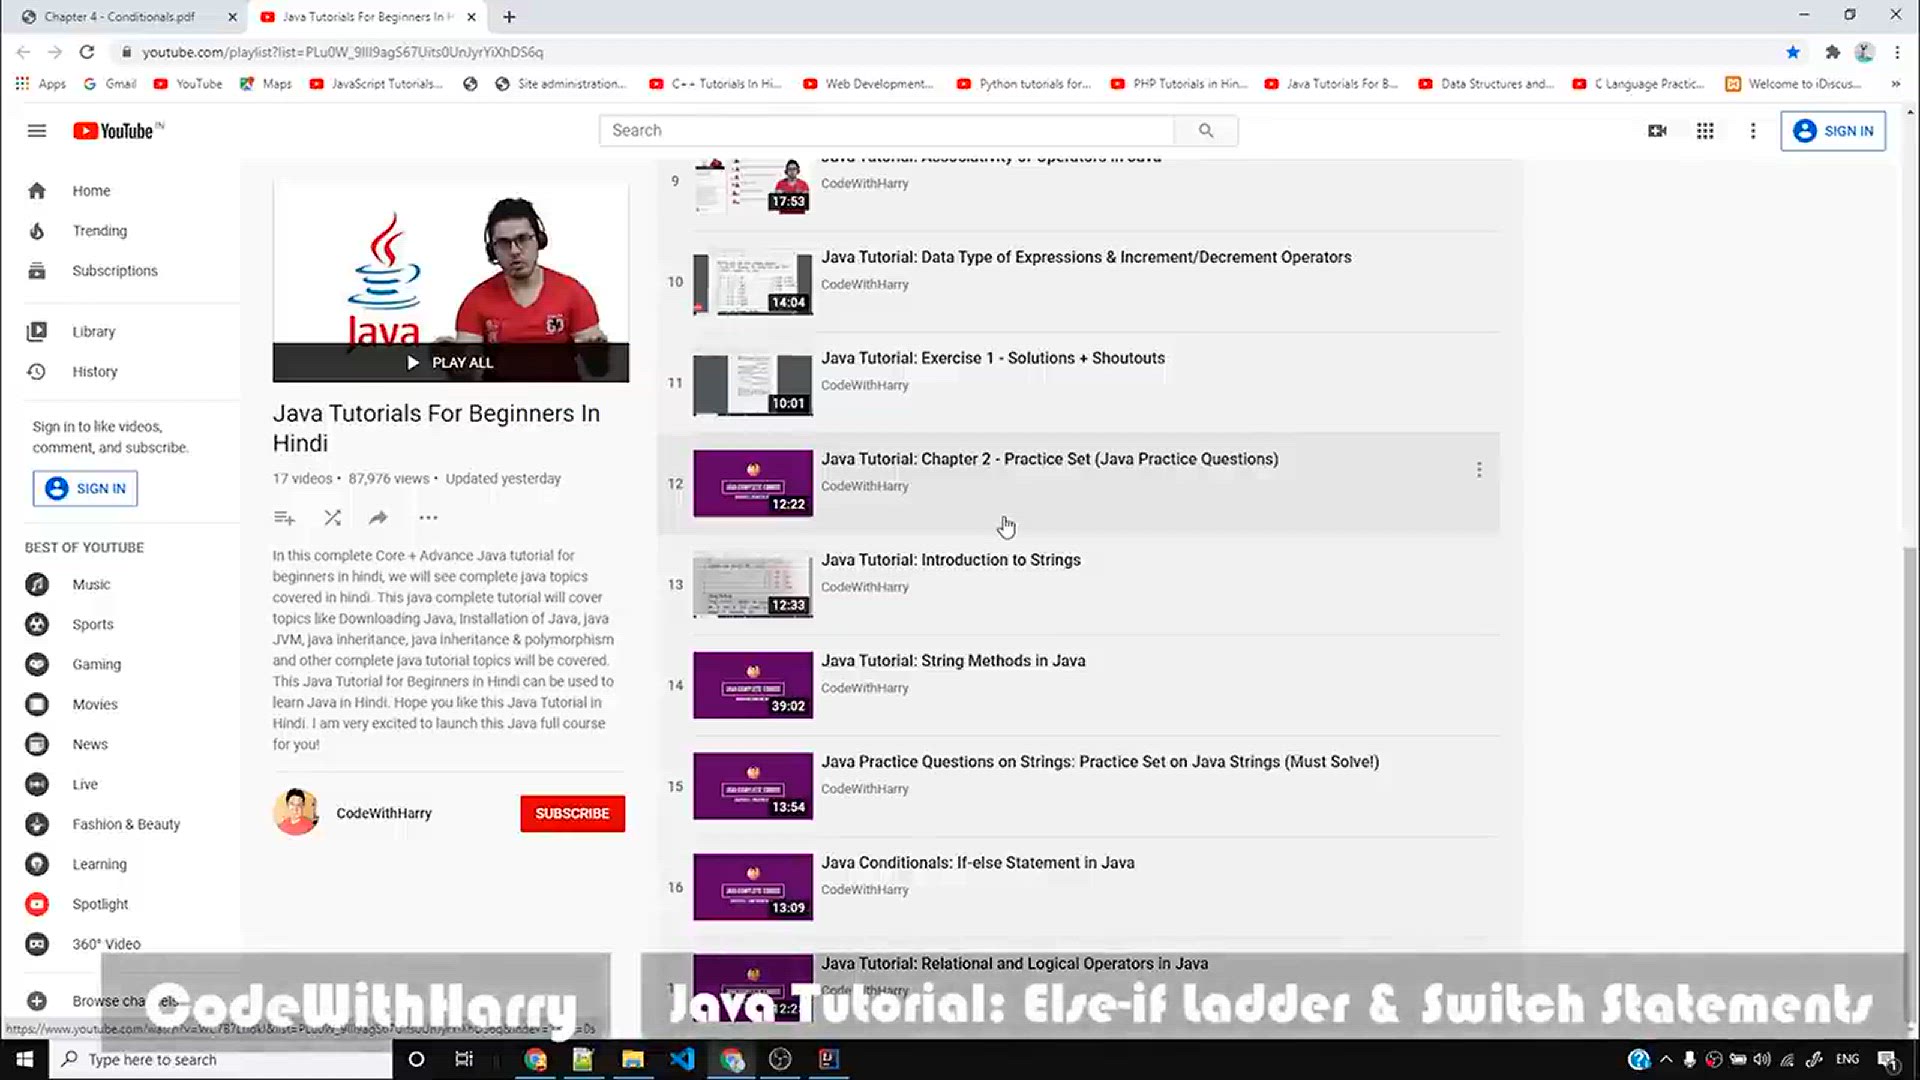Click the YouTube search input field
The image size is (1920, 1080).
pos(887,130)
